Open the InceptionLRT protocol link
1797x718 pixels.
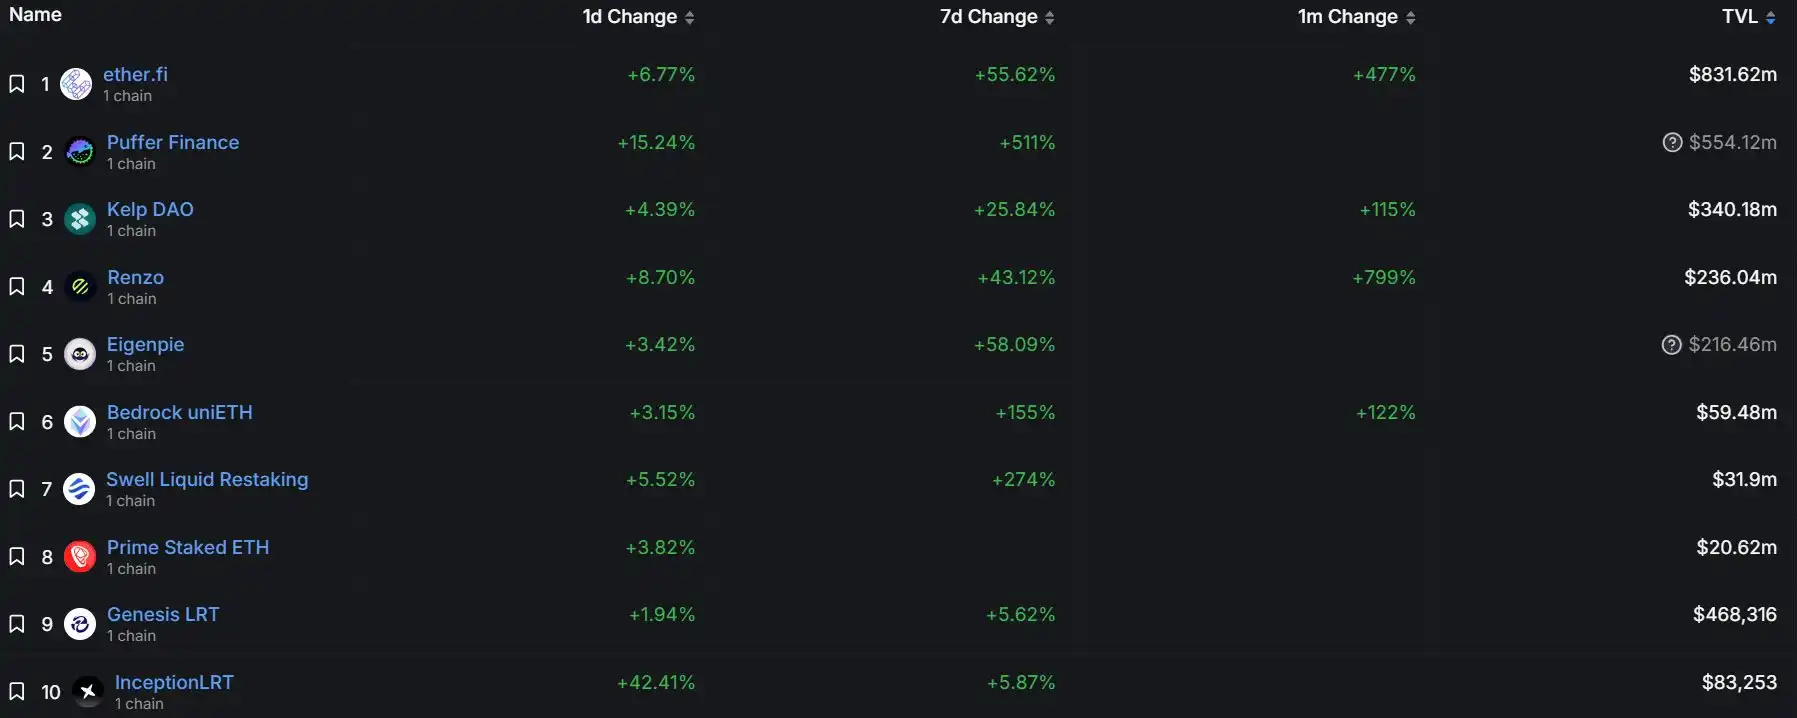[174, 682]
